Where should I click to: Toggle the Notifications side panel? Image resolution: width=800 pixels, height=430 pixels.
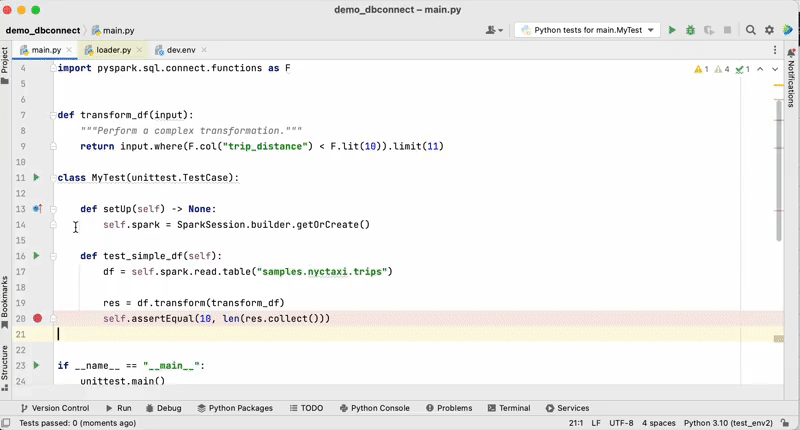(x=791, y=78)
